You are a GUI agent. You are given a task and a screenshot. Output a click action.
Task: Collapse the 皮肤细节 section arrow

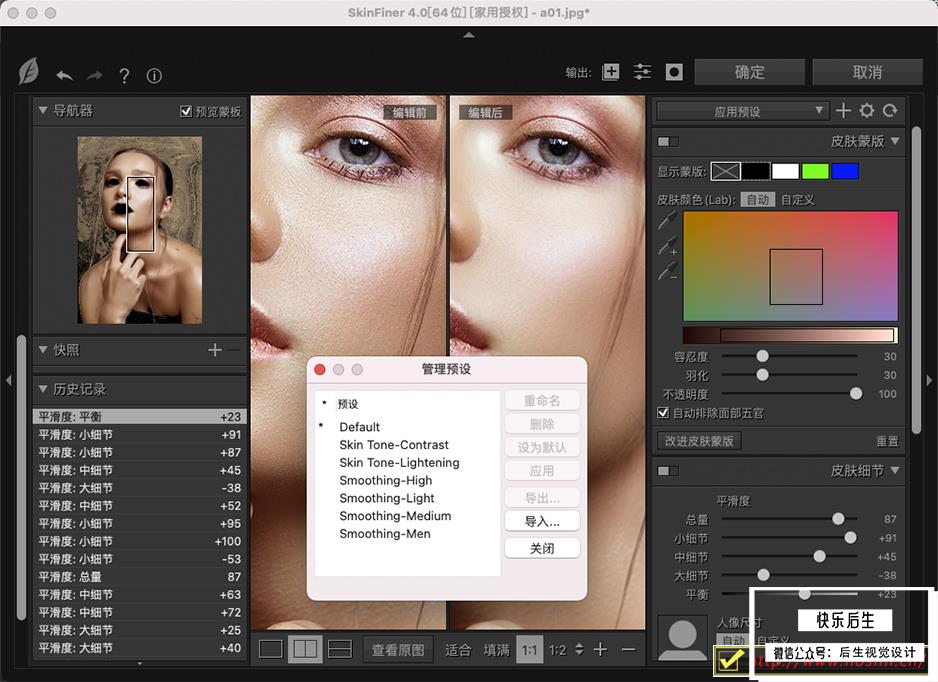[895, 470]
